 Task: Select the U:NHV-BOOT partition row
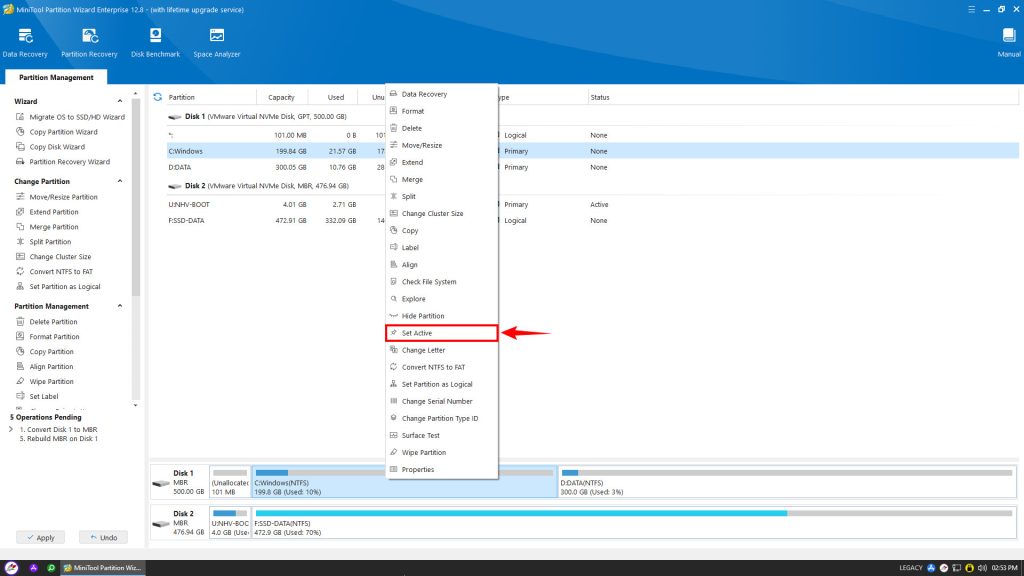click(x=593, y=204)
